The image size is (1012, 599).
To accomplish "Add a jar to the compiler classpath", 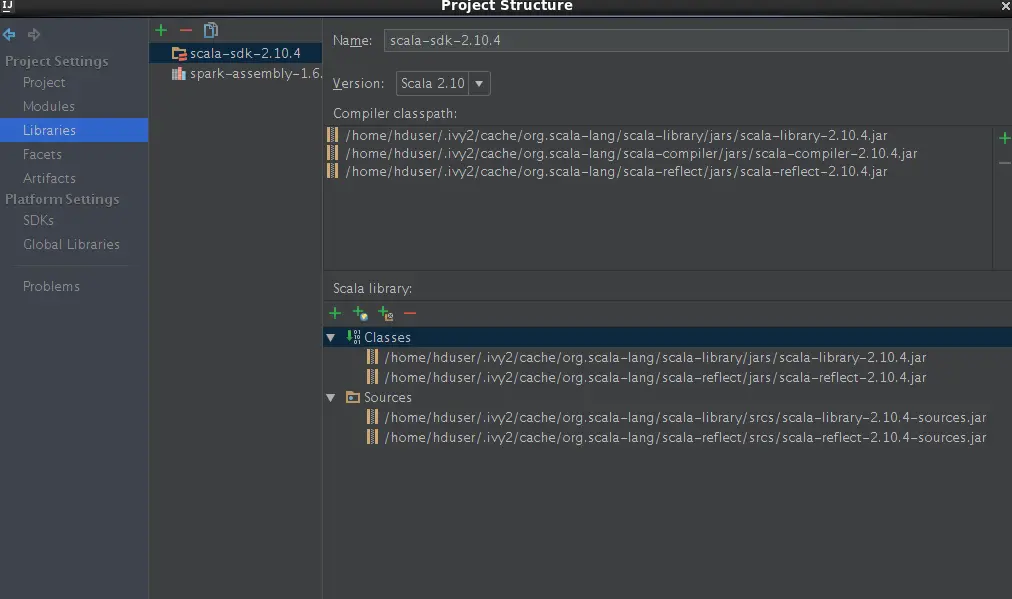I will coord(1004,137).
